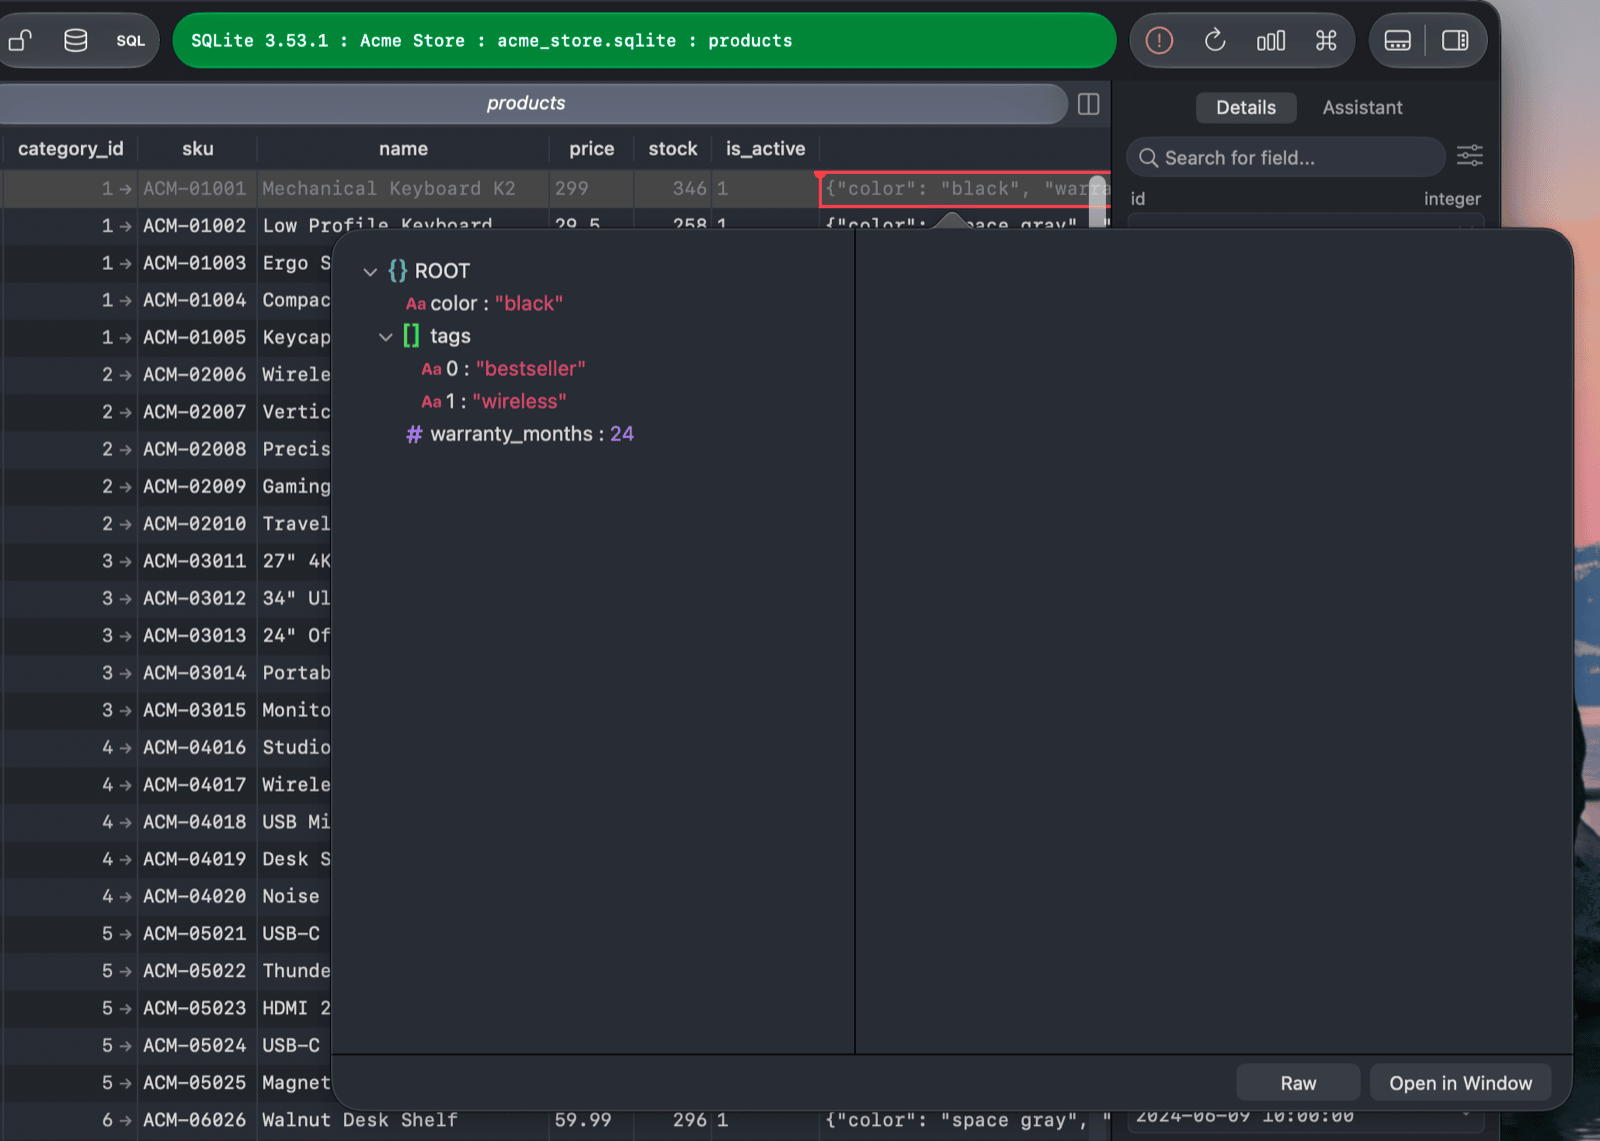1600x1141 pixels.
Task: Select the "wireless" tag item
Action: [494, 401]
